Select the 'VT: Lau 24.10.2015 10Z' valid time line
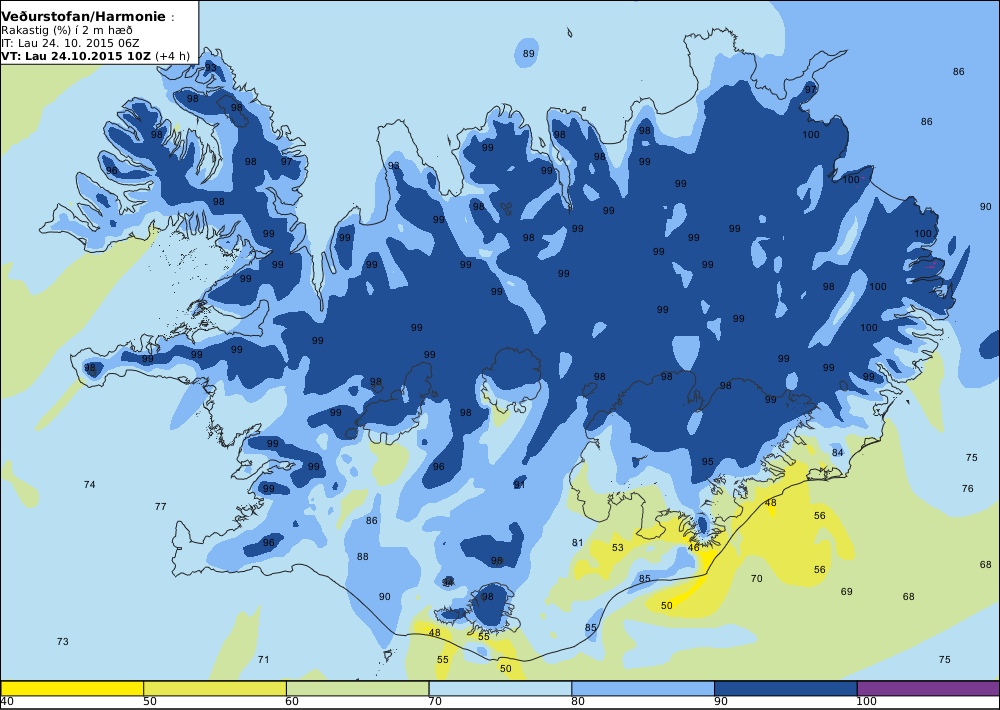The image size is (1000, 710). tap(77, 55)
